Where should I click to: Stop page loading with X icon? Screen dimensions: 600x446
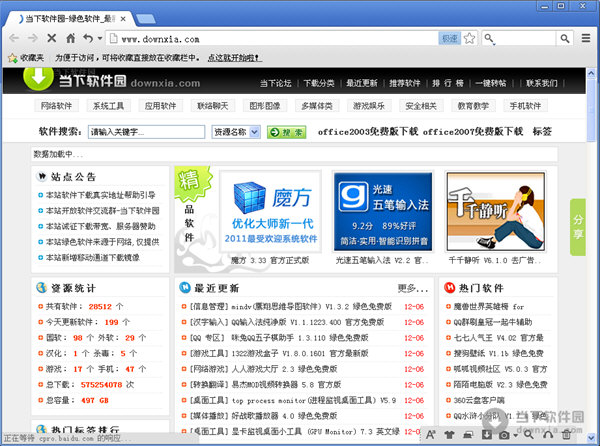[x=52, y=38]
